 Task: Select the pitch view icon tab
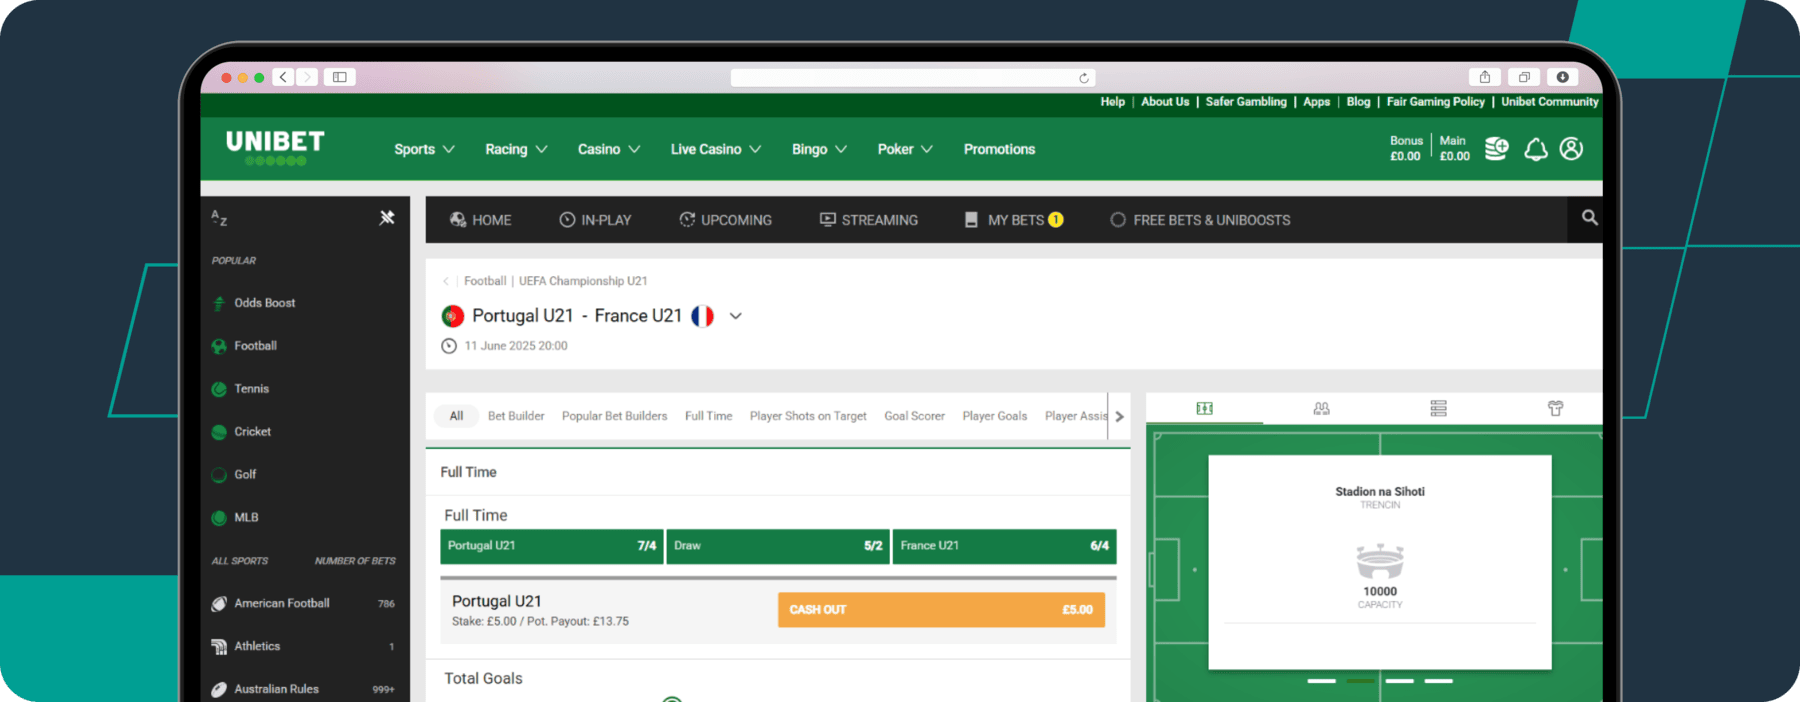pyautogui.click(x=1204, y=408)
